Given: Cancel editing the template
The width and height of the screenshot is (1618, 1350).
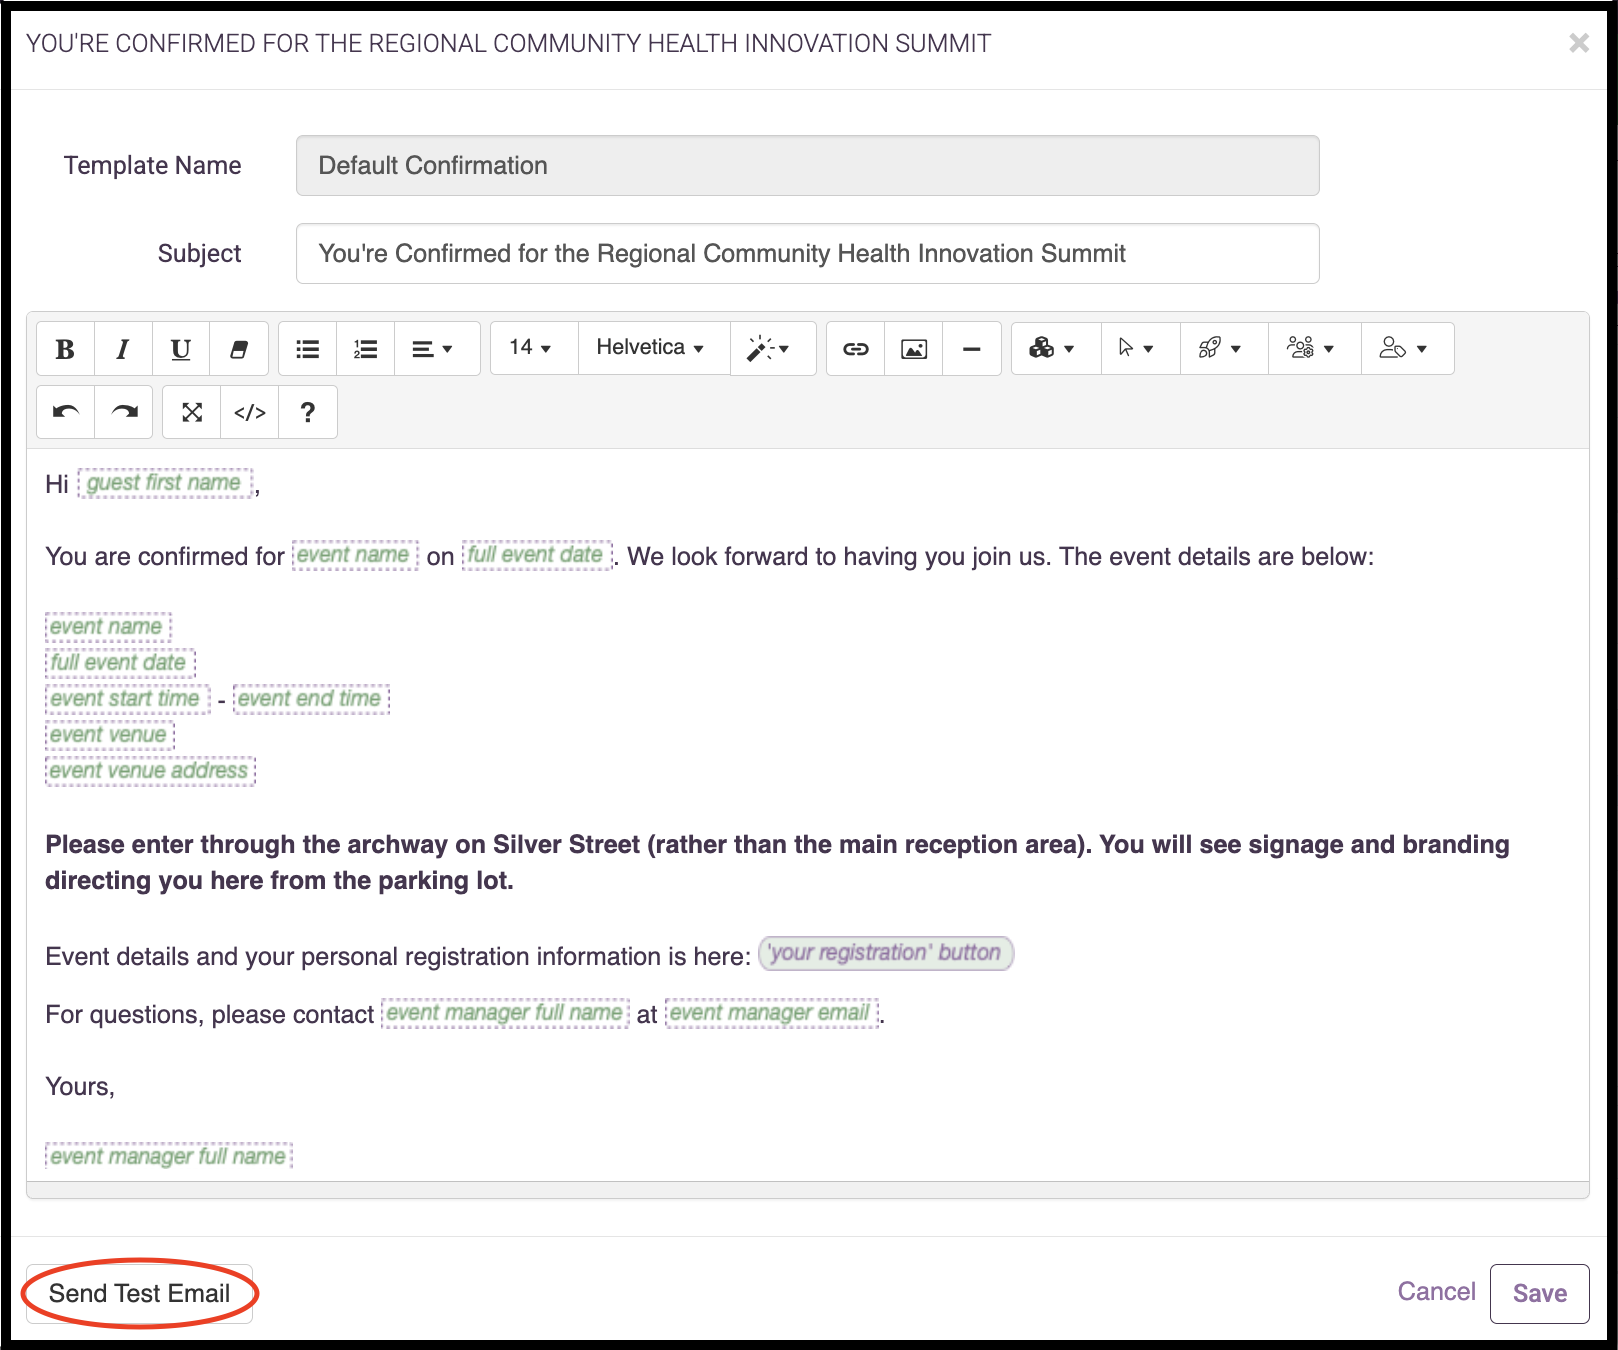Looking at the screenshot, I should point(1436,1292).
